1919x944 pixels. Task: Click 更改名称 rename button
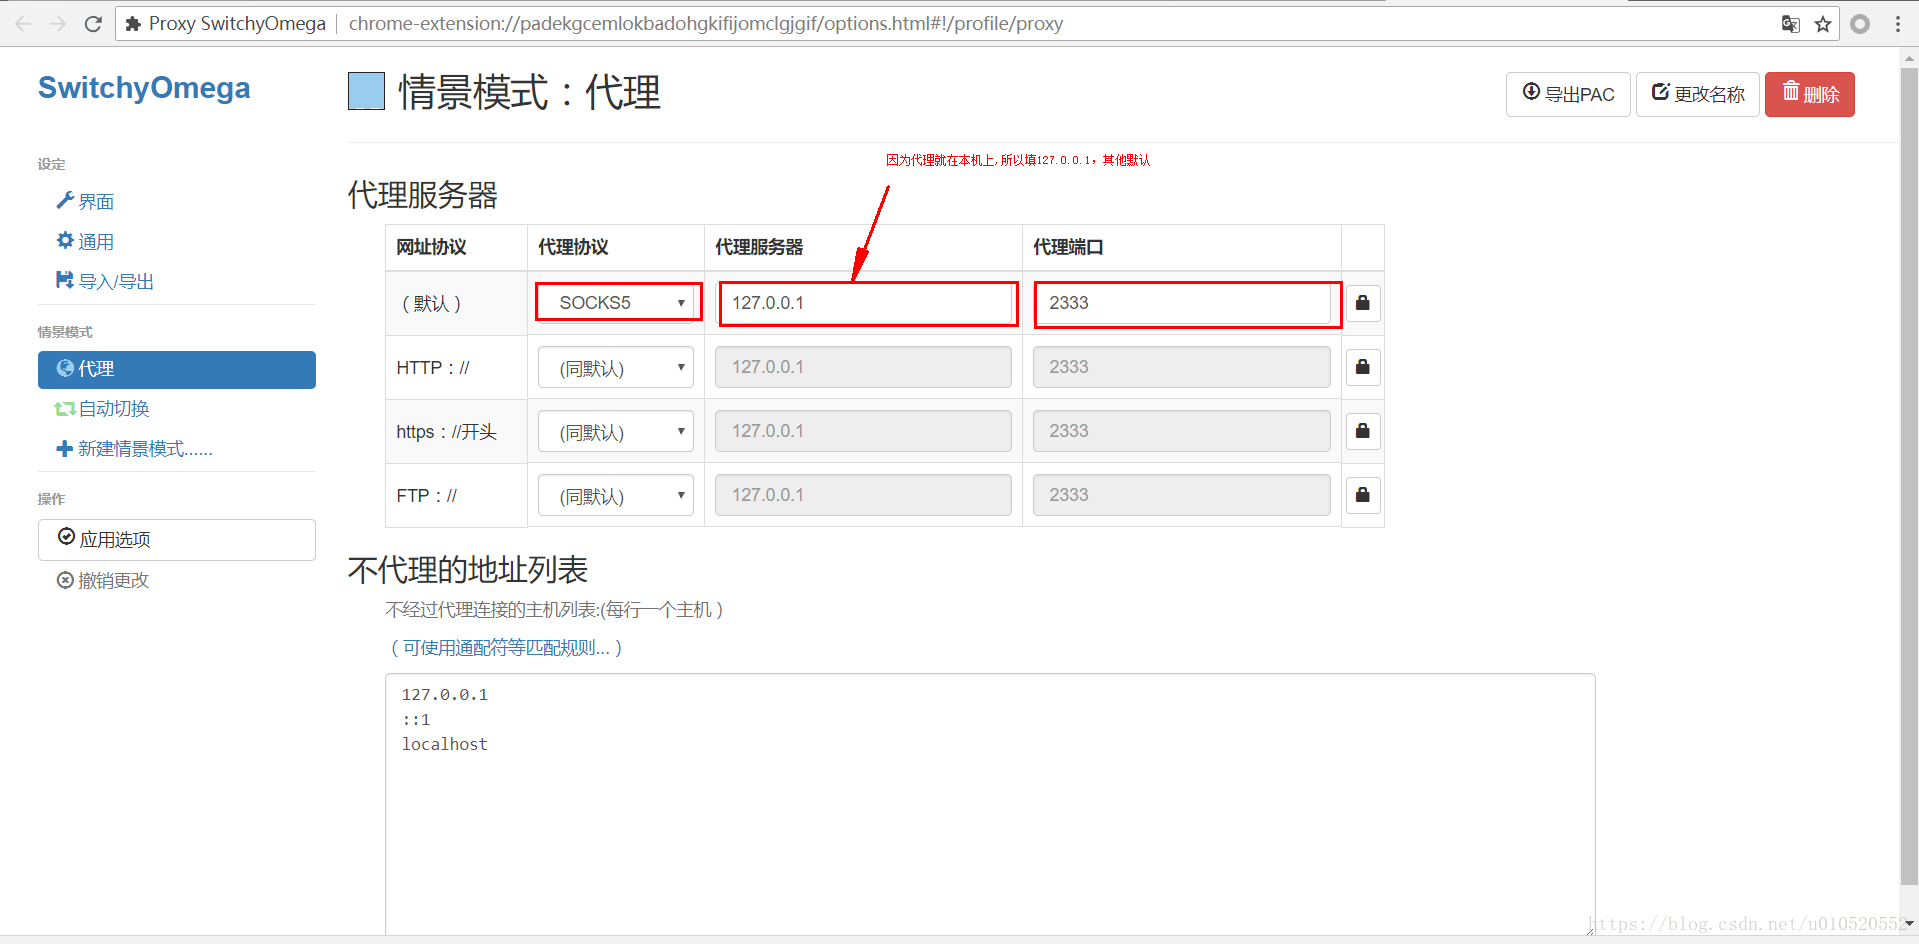[1697, 94]
